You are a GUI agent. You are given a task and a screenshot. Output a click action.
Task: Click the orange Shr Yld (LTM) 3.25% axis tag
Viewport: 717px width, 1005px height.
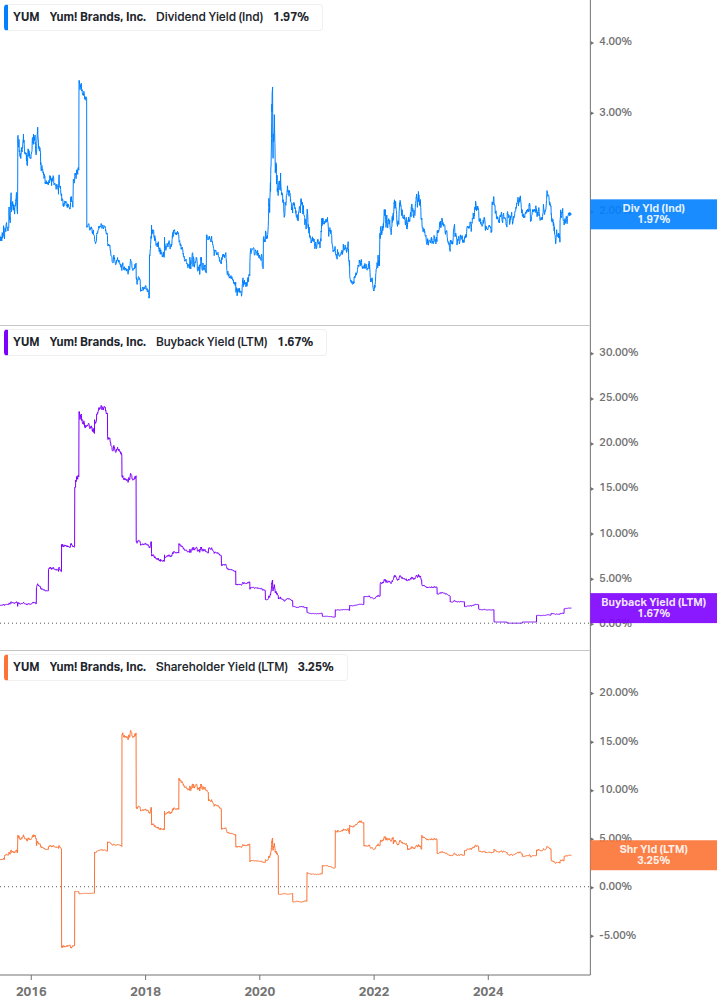tap(654, 855)
